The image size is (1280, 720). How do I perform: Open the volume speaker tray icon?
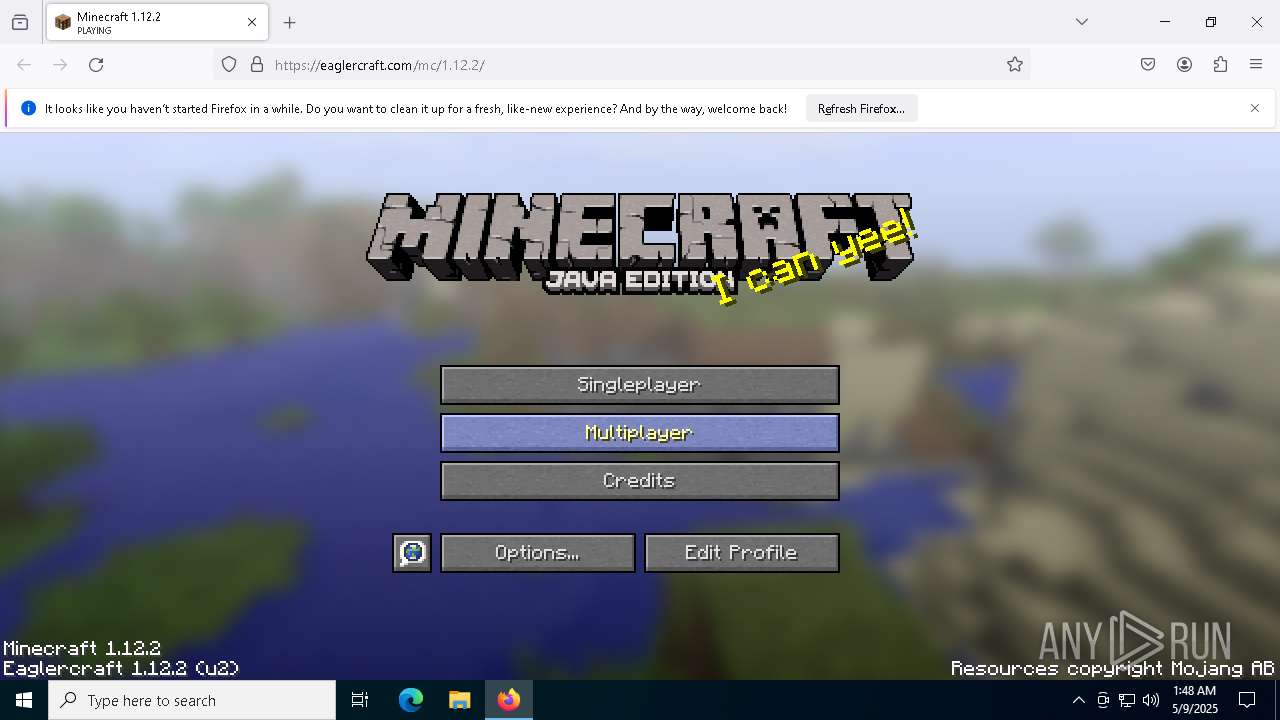pos(1151,700)
